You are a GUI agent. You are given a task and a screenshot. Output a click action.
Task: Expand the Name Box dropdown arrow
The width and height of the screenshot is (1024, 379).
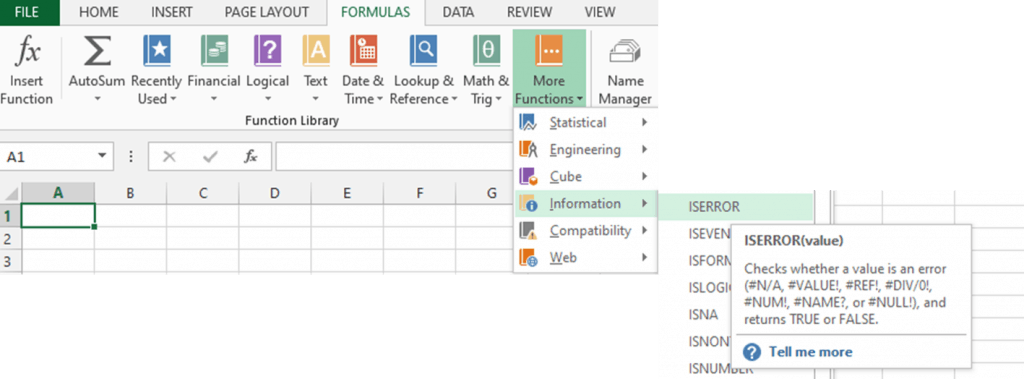point(101,156)
